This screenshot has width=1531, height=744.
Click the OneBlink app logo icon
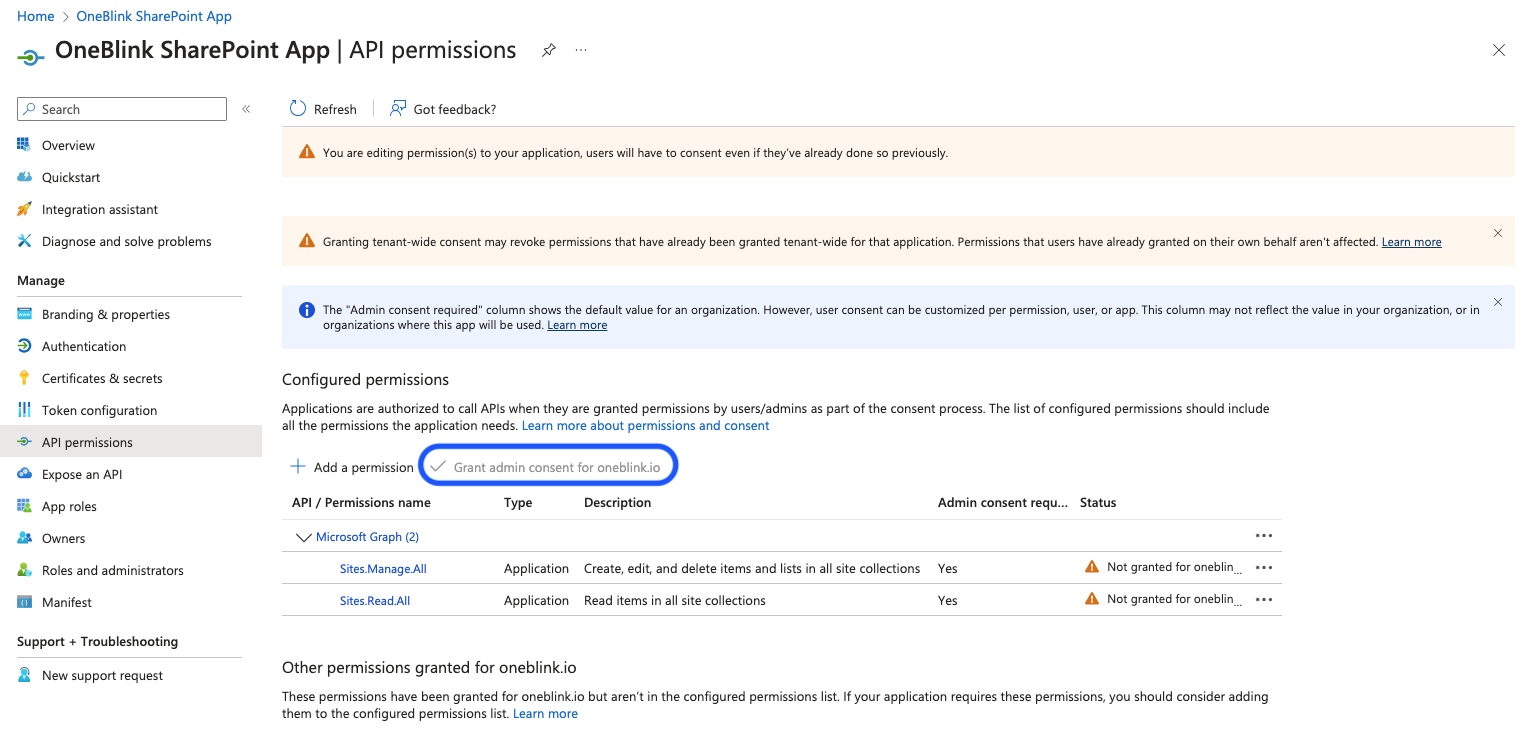pyautogui.click(x=31, y=57)
